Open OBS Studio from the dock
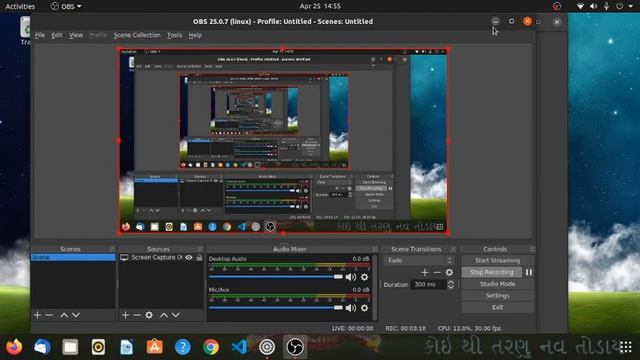The width and height of the screenshot is (640, 360). coord(295,347)
